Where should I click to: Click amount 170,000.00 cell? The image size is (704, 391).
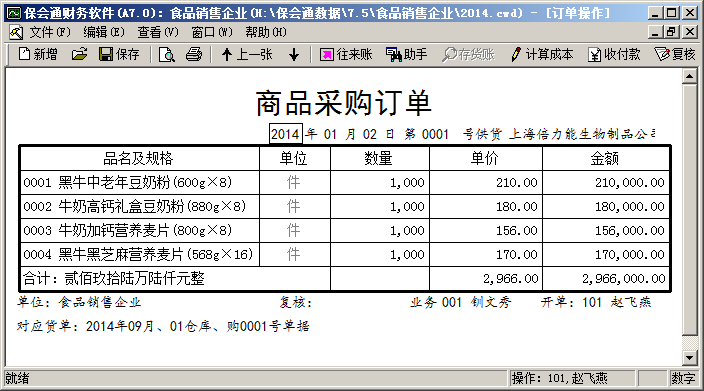[x=606, y=255]
